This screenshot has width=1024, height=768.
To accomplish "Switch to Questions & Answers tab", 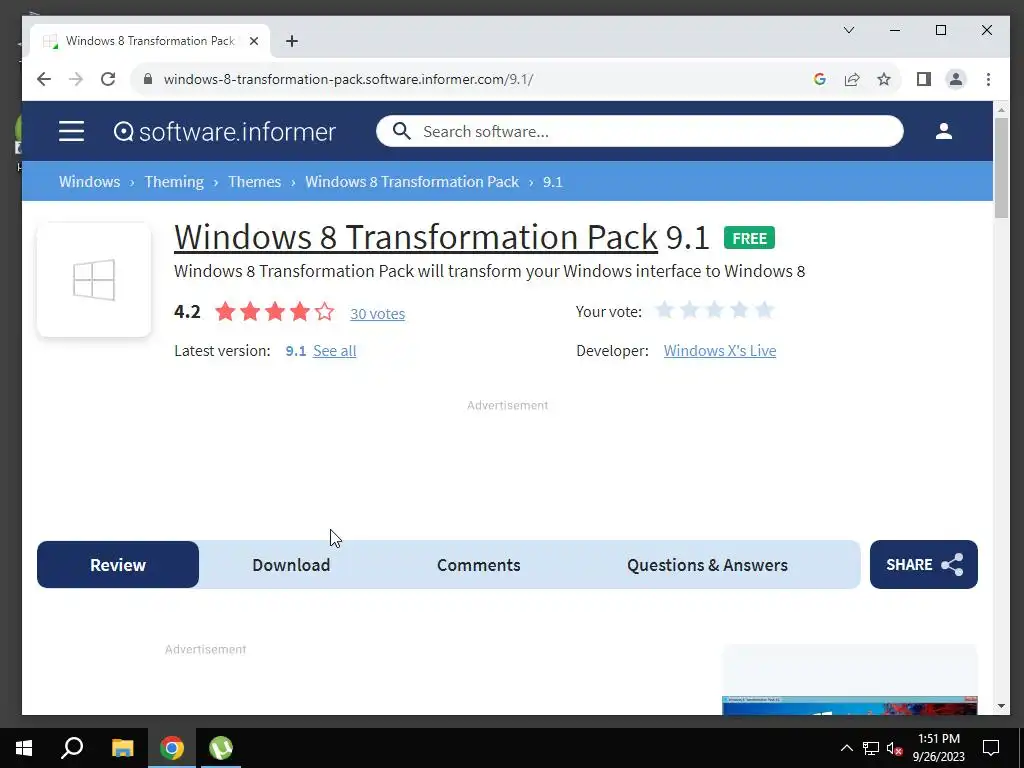I will coord(707,564).
